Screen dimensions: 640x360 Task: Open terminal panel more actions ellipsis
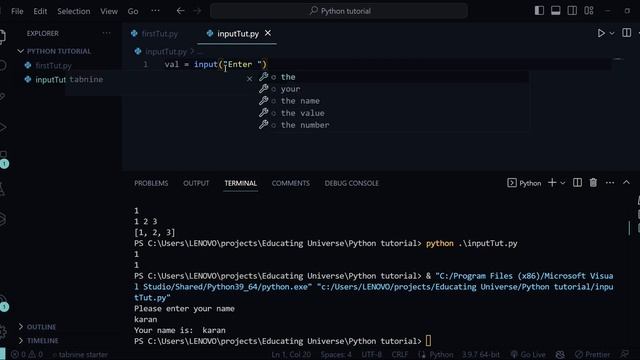(610, 183)
